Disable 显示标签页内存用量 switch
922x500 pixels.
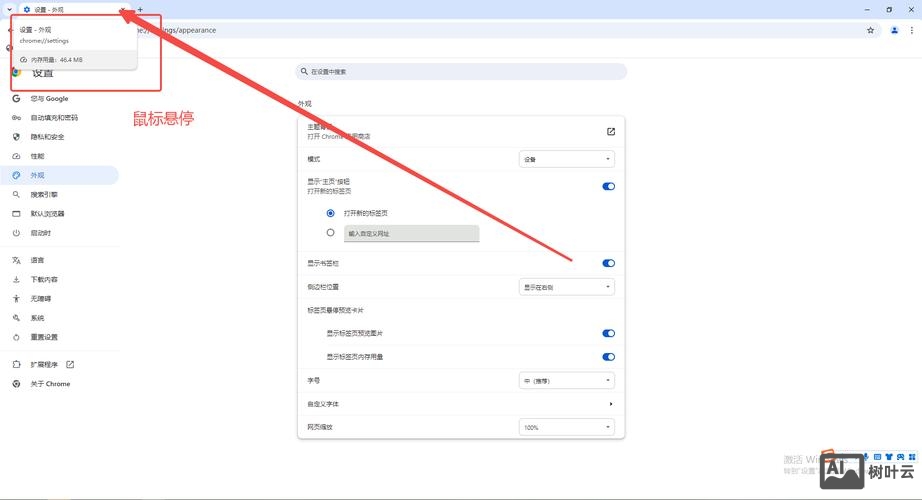pyautogui.click(x=609, y=357)
